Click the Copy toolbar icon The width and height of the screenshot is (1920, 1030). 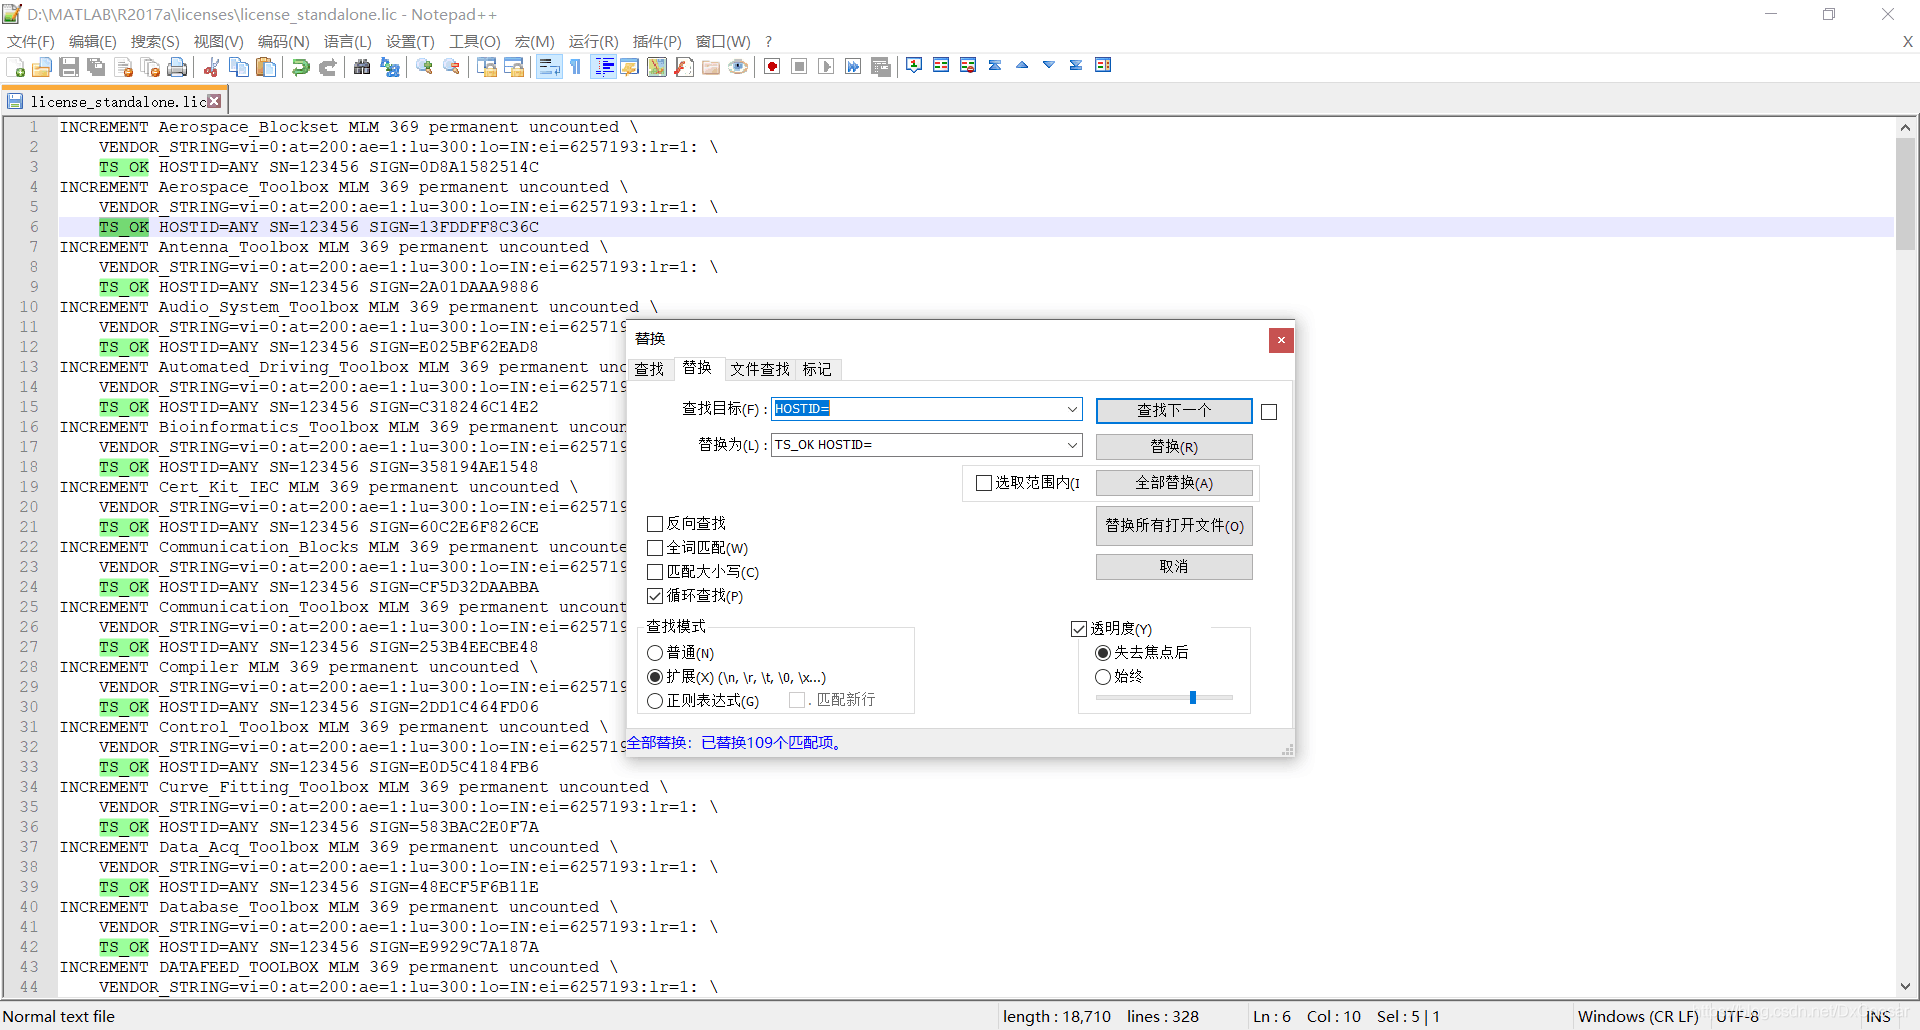pos(239,67)
